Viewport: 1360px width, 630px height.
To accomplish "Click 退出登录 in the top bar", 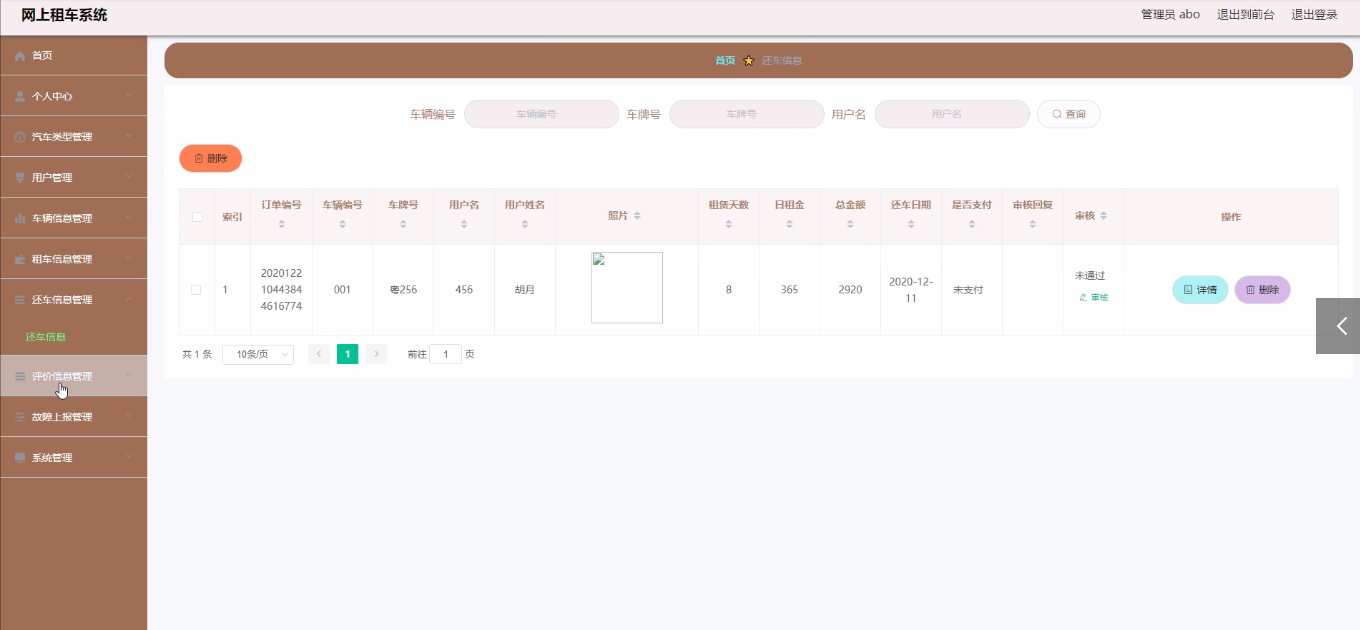I will (x=1314, y=15).
